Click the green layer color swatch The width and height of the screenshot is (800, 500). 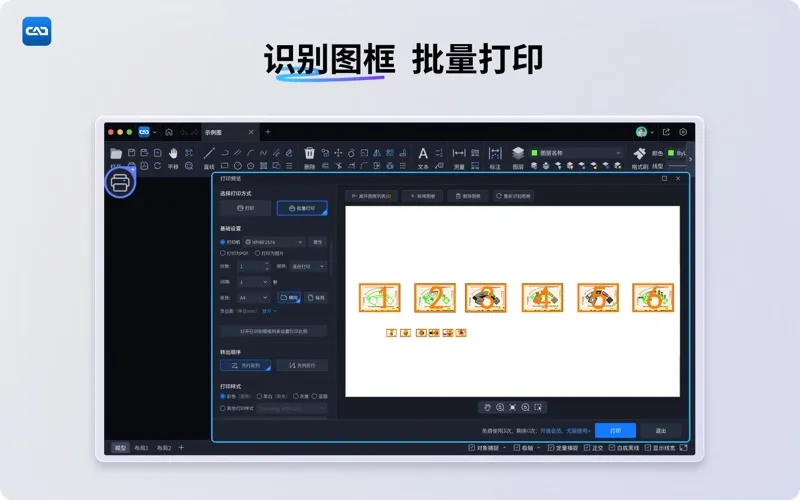pyautogui.click(x=535, y=153)
